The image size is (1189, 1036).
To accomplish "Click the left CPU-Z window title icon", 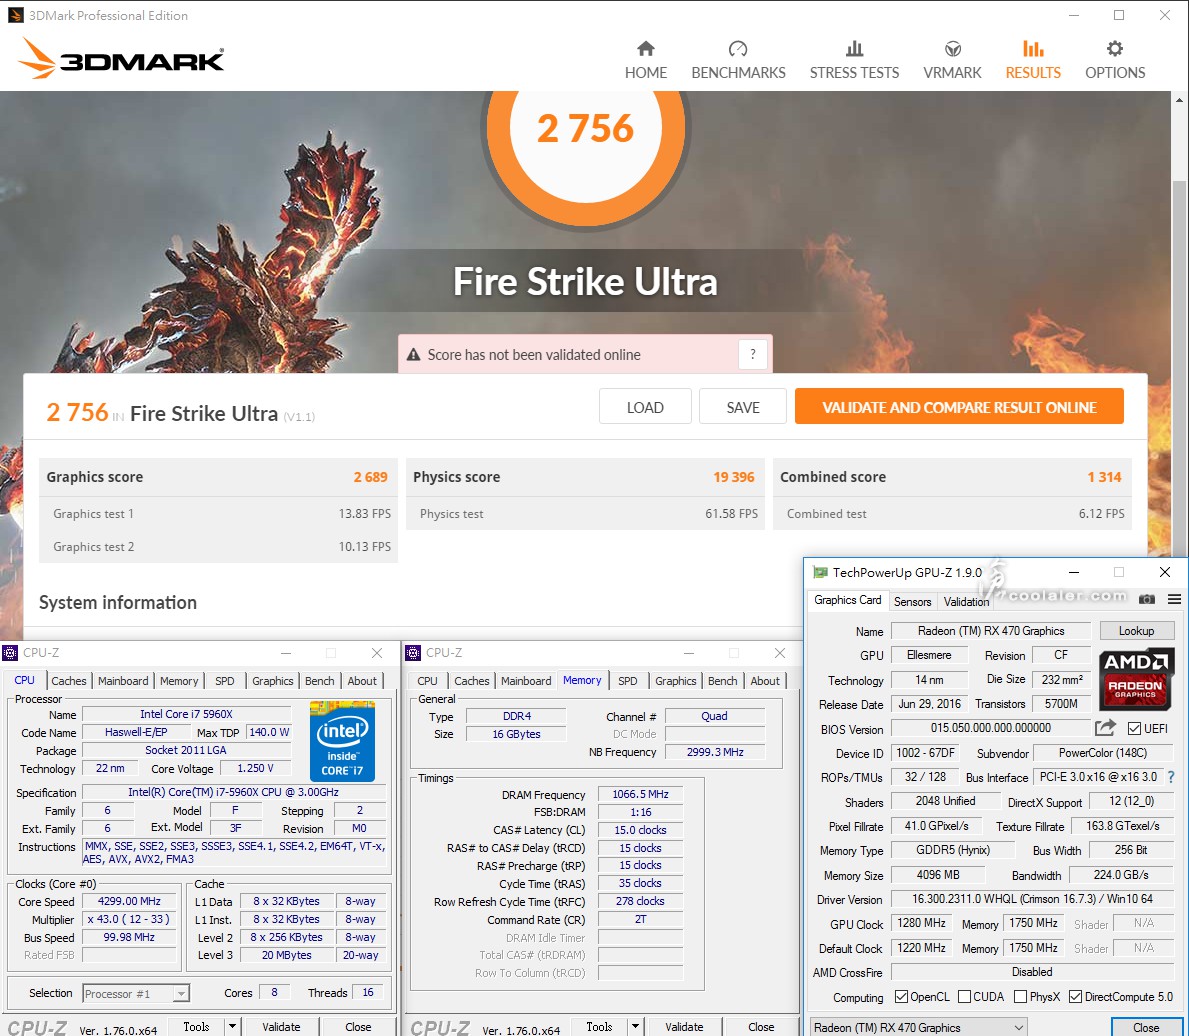I will (x=10, y=653).
